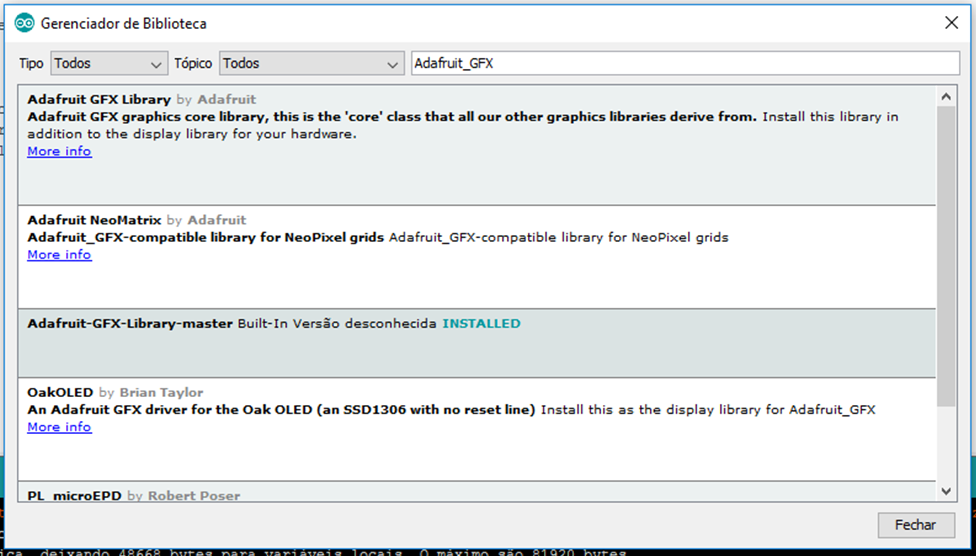Close the Gerenciador de Biblioteca dialog
The width and height of the screenshot is (976, 556).
tap(951, 23)
